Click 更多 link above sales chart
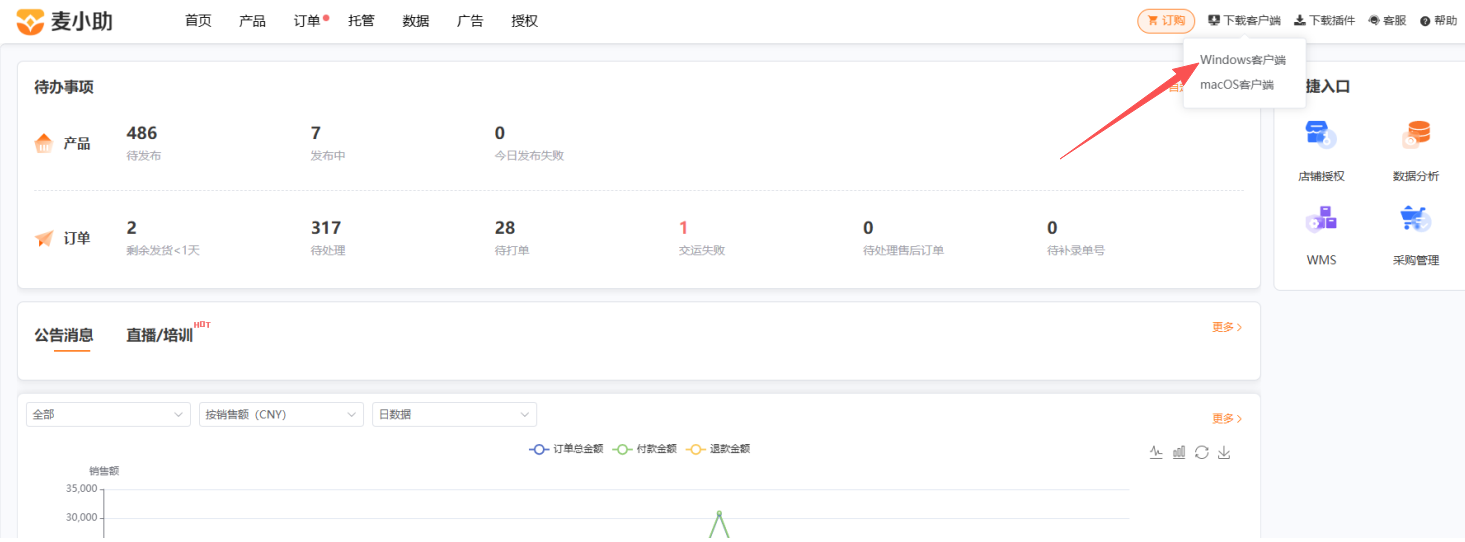Screen dimensions: 1465x542 click(1227, 419)
